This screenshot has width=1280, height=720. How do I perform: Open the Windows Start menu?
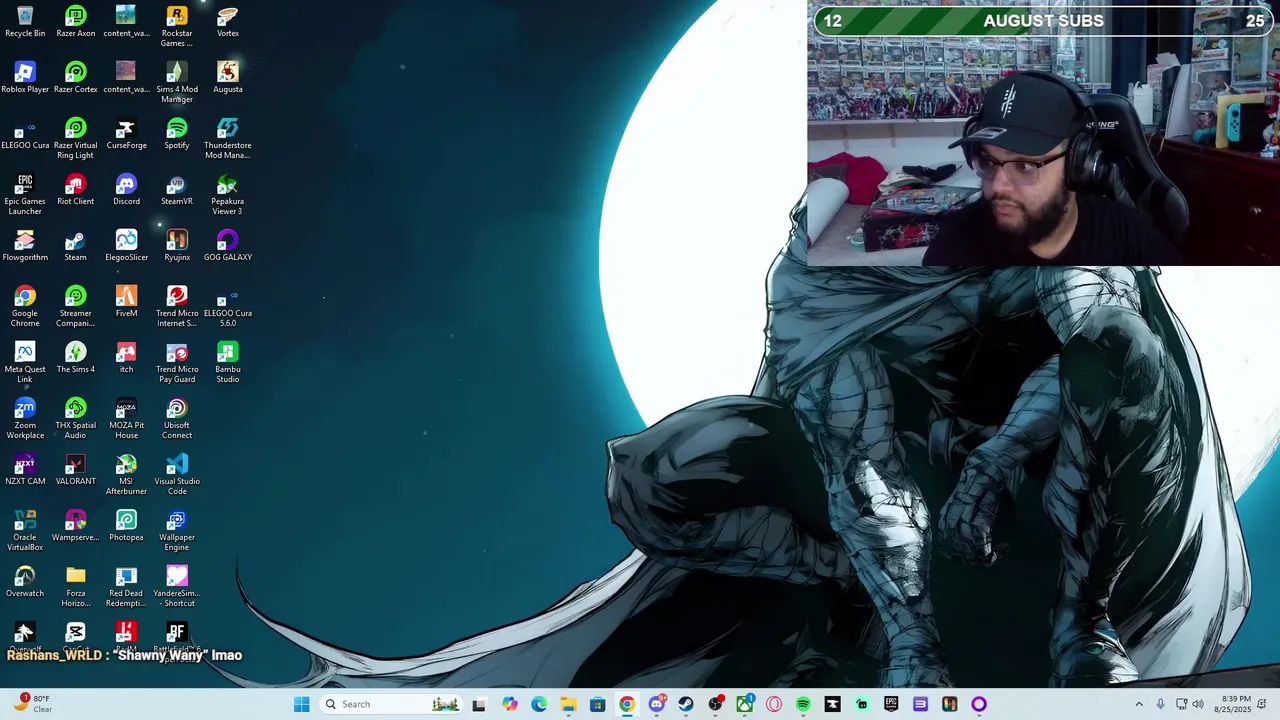[301, 704]
